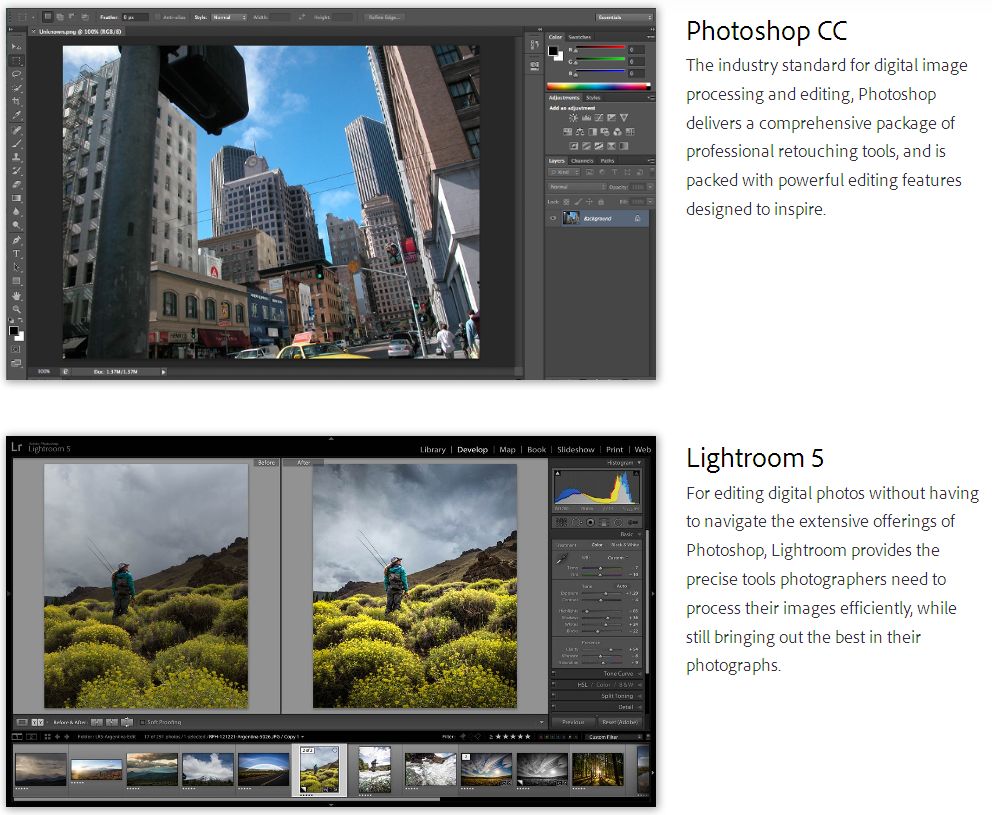Toggle the Anti-alias checkbox in options bar
Image resolution: width=992 pixels, height=815 pixels.
tap(162, 17)
